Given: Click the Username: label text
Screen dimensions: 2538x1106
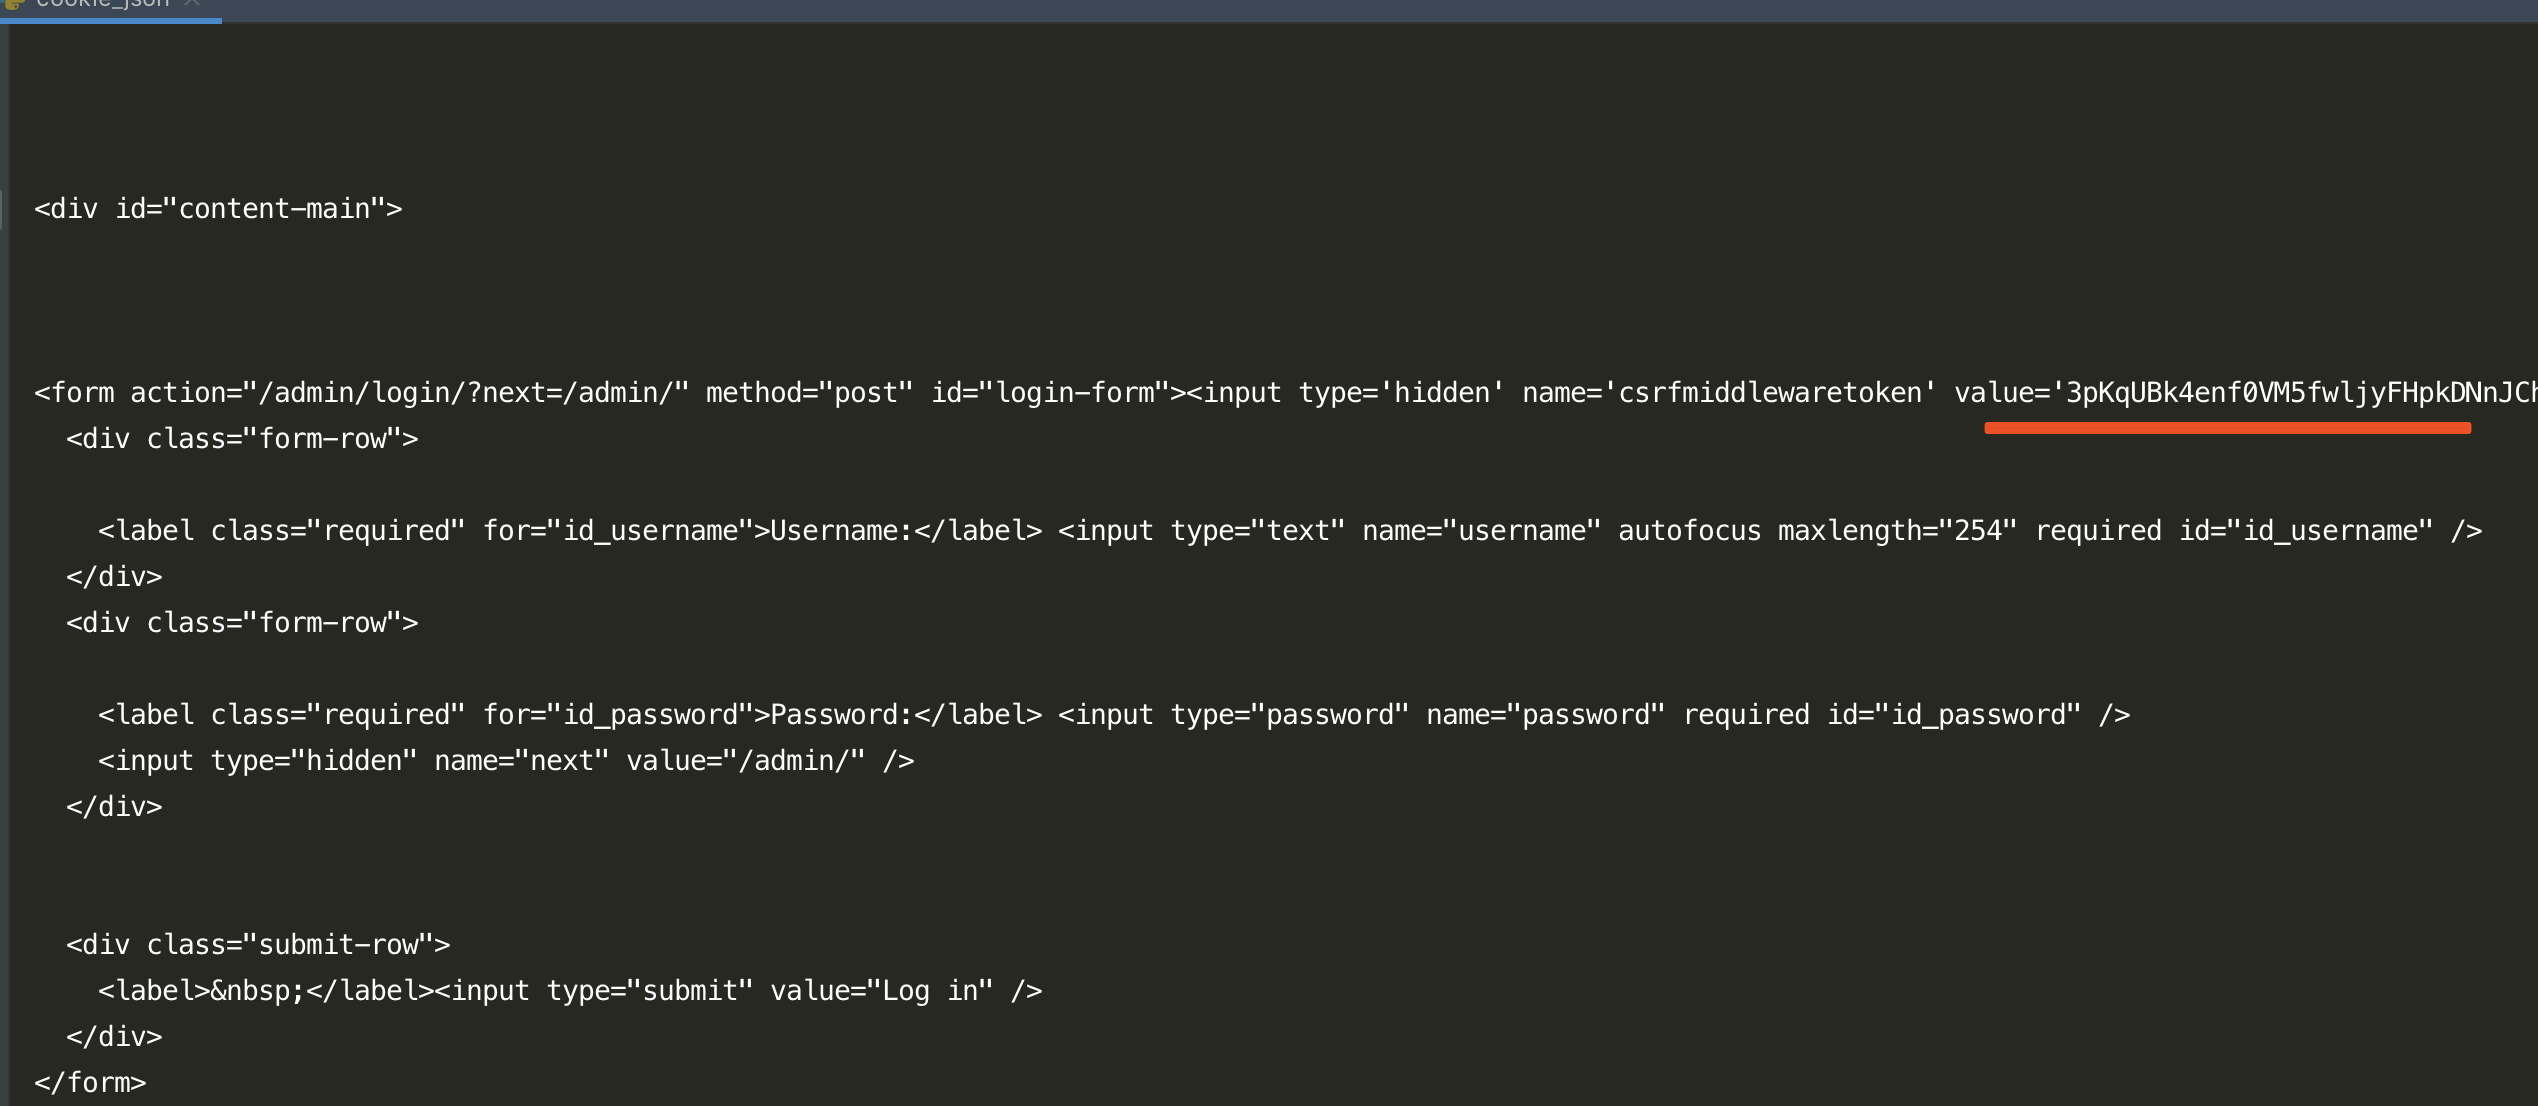Looking at the screenshot, I should (x=840, y=531).
